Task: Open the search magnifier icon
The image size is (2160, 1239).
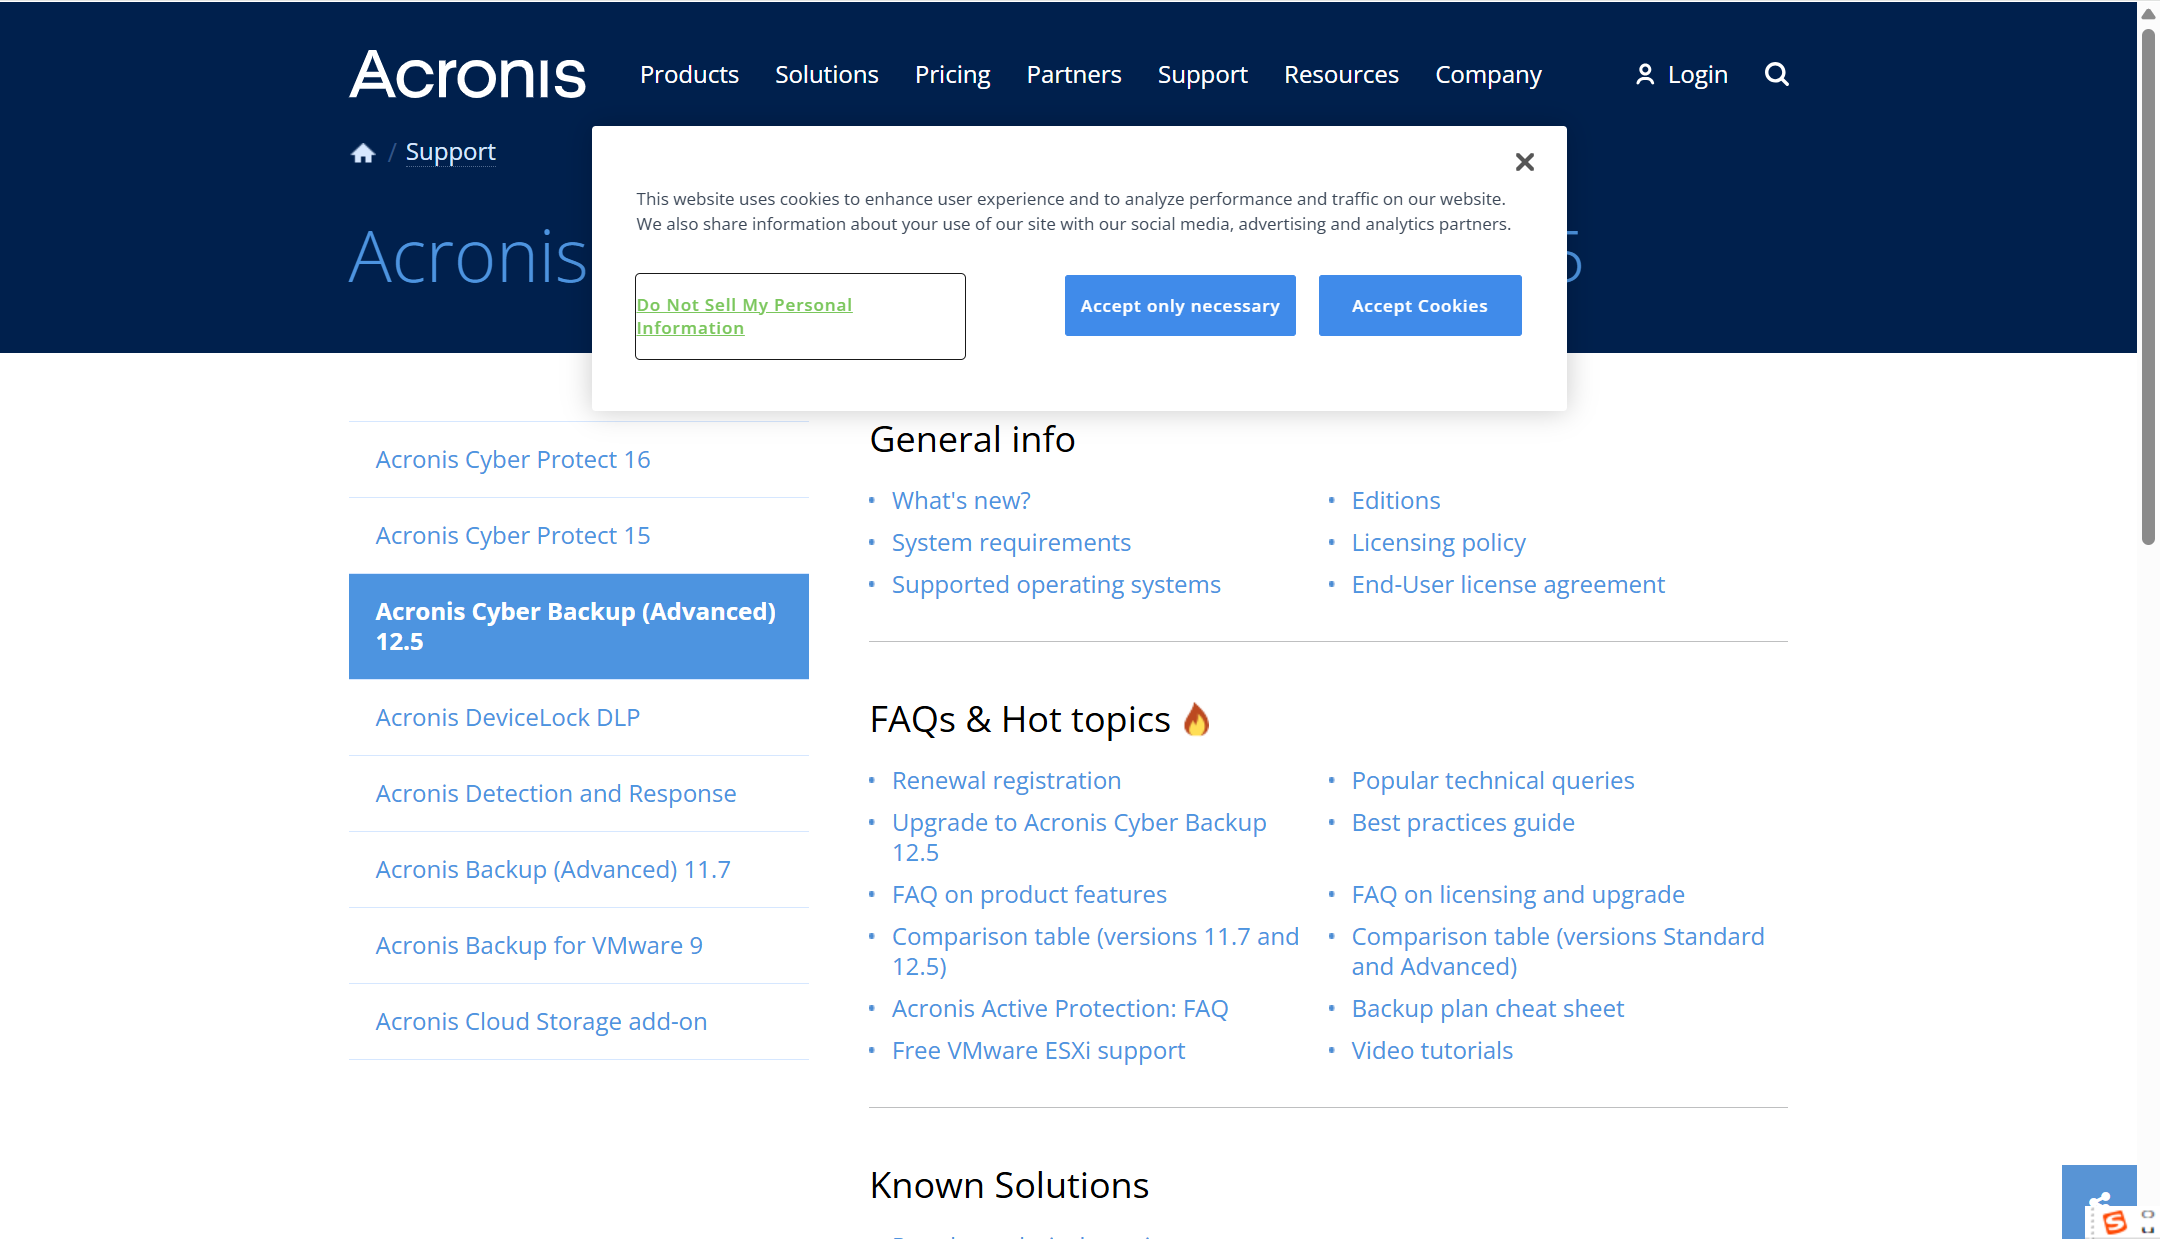Action: 1776,74
